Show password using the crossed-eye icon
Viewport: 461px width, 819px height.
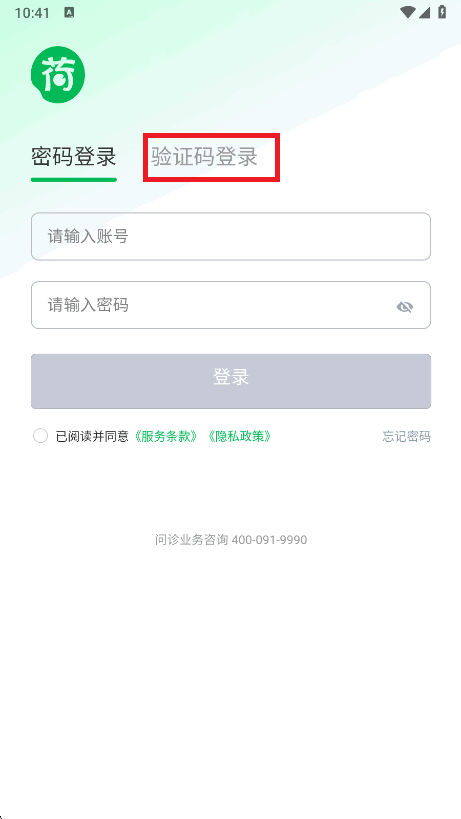404,307
